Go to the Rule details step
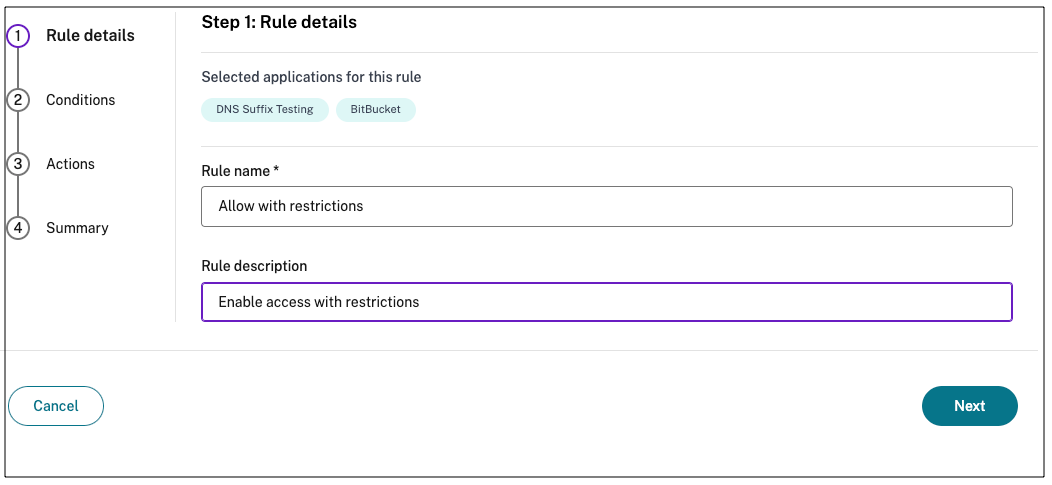 (90, 36)
